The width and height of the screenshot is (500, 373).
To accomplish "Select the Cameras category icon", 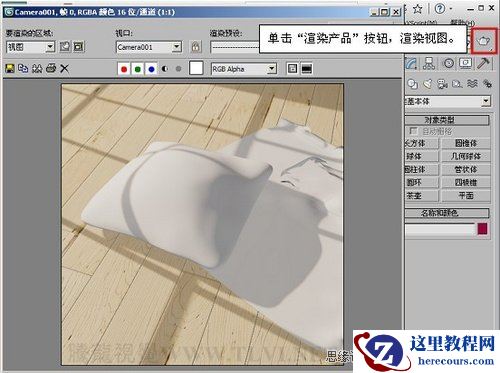I will click(442, 84).
